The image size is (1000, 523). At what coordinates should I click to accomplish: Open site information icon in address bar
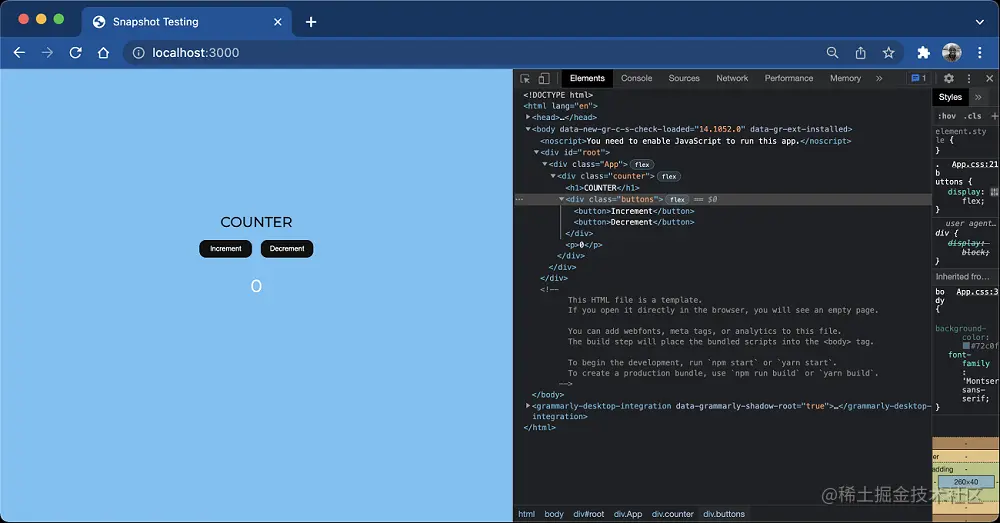coord(138,53)
